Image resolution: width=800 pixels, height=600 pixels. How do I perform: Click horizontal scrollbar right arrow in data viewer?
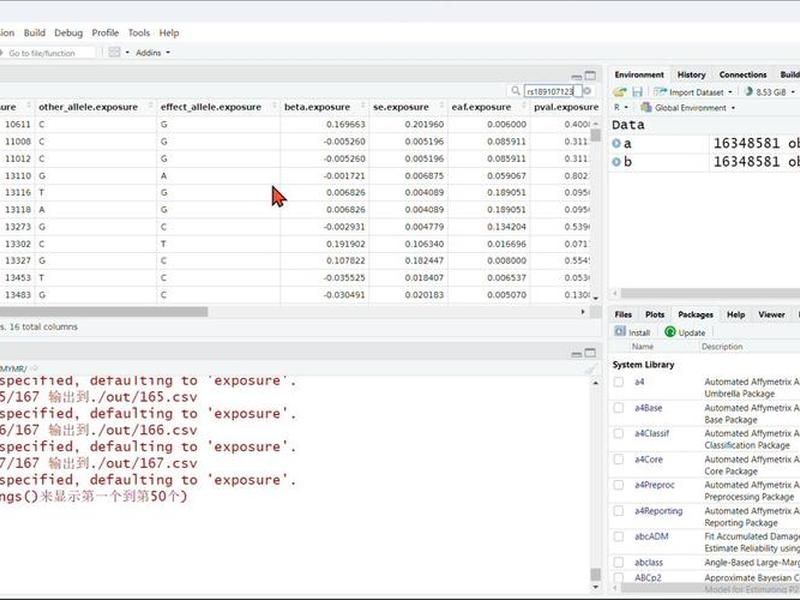click(583, 312)
